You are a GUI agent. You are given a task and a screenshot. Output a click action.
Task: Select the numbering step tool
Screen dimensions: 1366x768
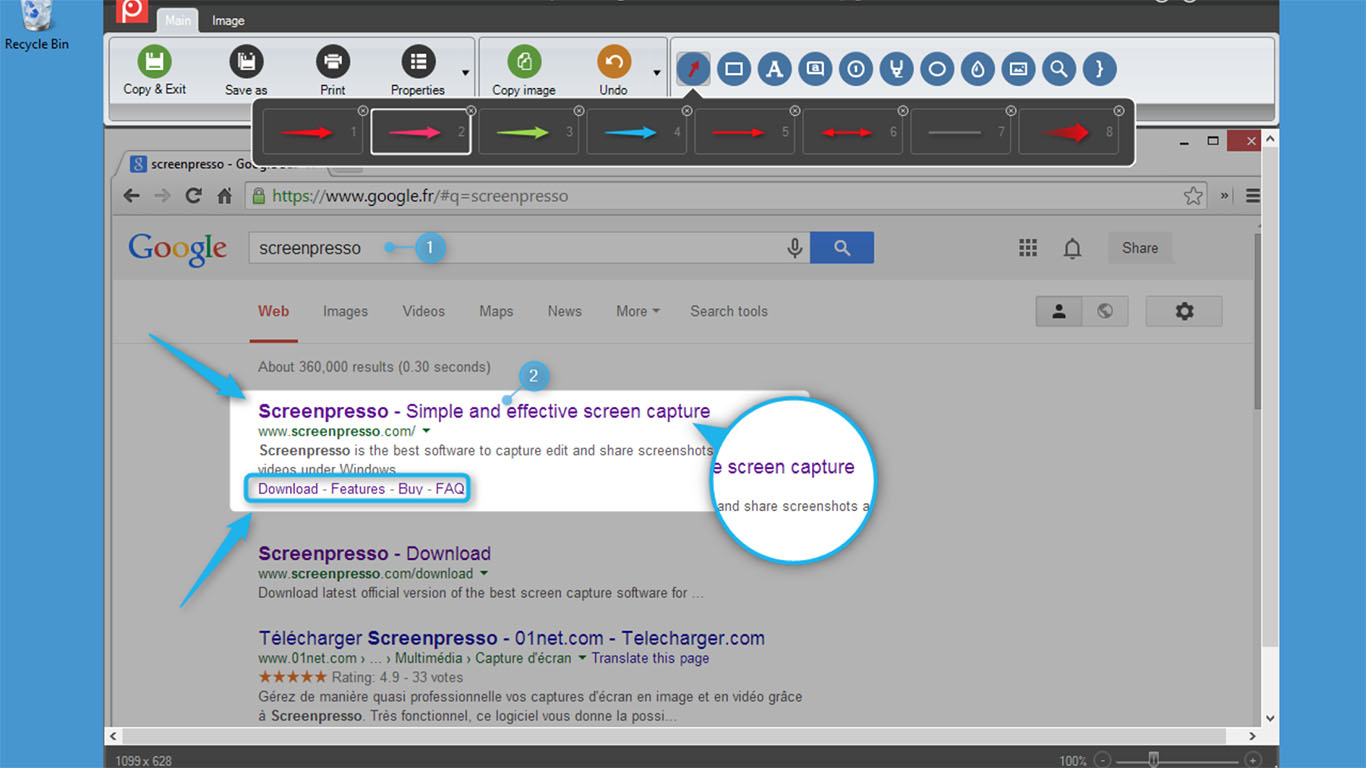tap(856, 69)
